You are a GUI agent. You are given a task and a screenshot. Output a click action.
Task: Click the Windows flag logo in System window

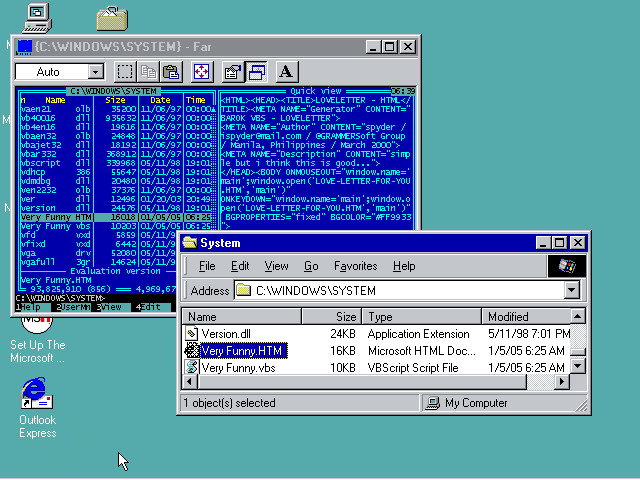(567, 266)
